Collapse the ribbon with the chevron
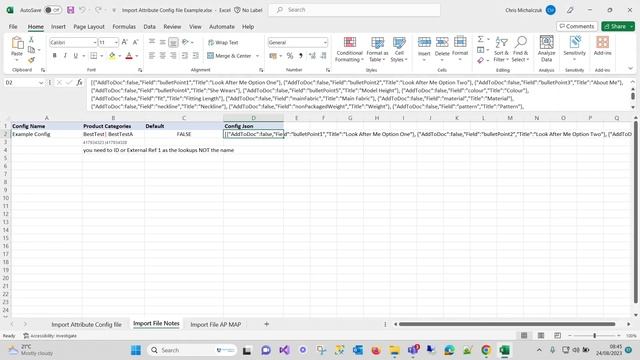 [x=631, y=69]
